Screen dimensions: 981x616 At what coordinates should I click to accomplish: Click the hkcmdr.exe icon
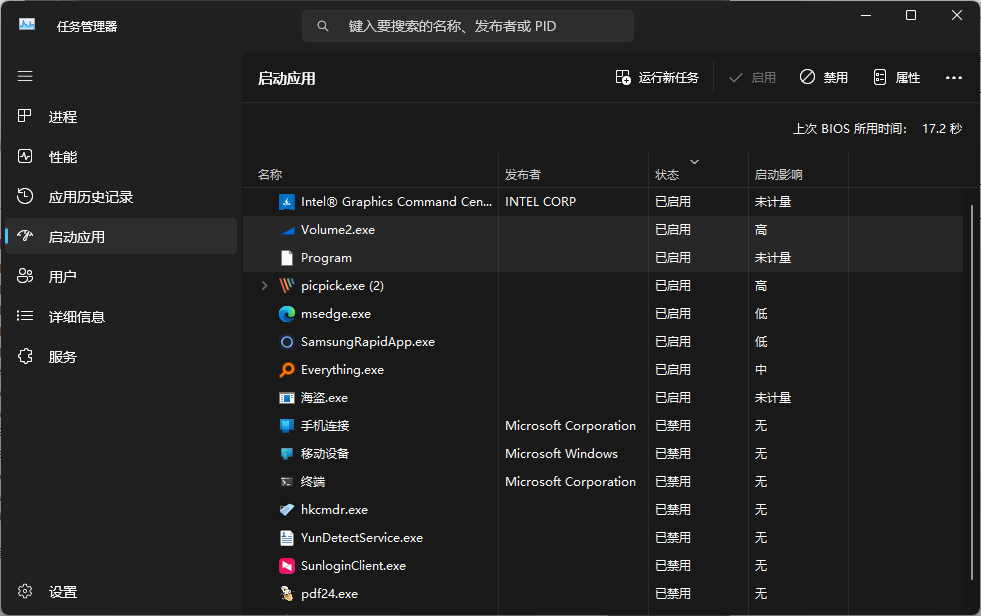point(287,510)
